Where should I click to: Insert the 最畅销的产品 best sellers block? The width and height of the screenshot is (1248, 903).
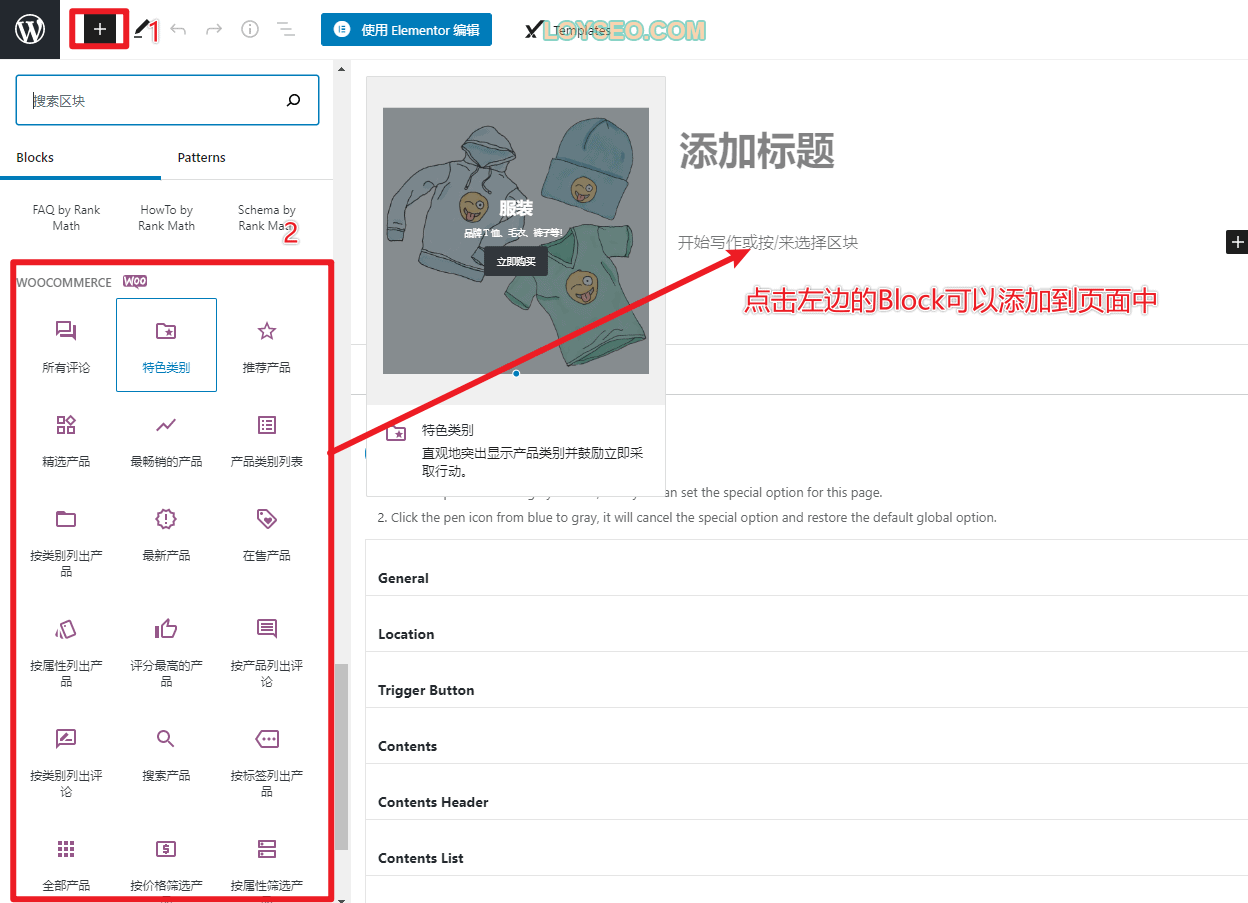tap(166, 439)
